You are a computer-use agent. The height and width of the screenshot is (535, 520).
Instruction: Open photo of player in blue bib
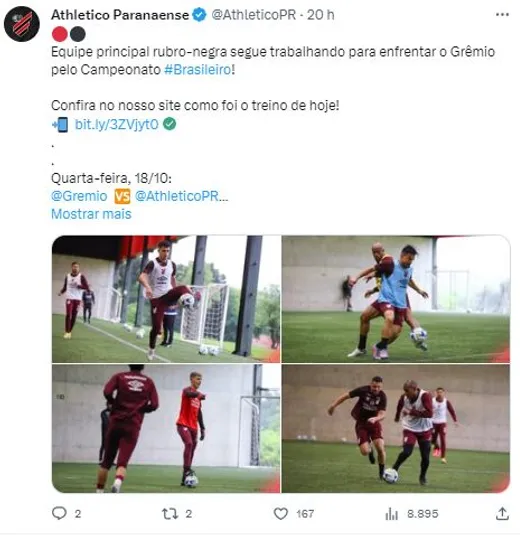(x=396, y=299)
